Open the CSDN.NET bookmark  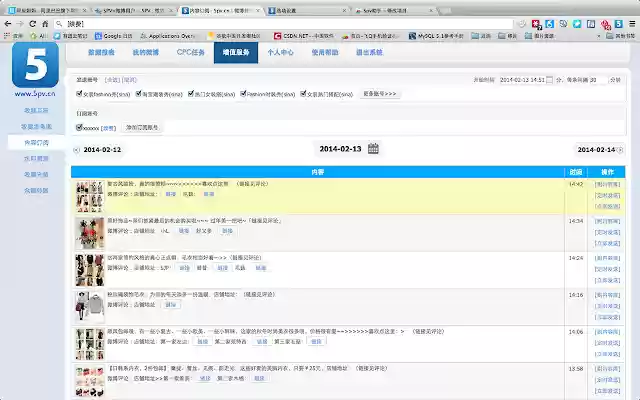point(304,36)
